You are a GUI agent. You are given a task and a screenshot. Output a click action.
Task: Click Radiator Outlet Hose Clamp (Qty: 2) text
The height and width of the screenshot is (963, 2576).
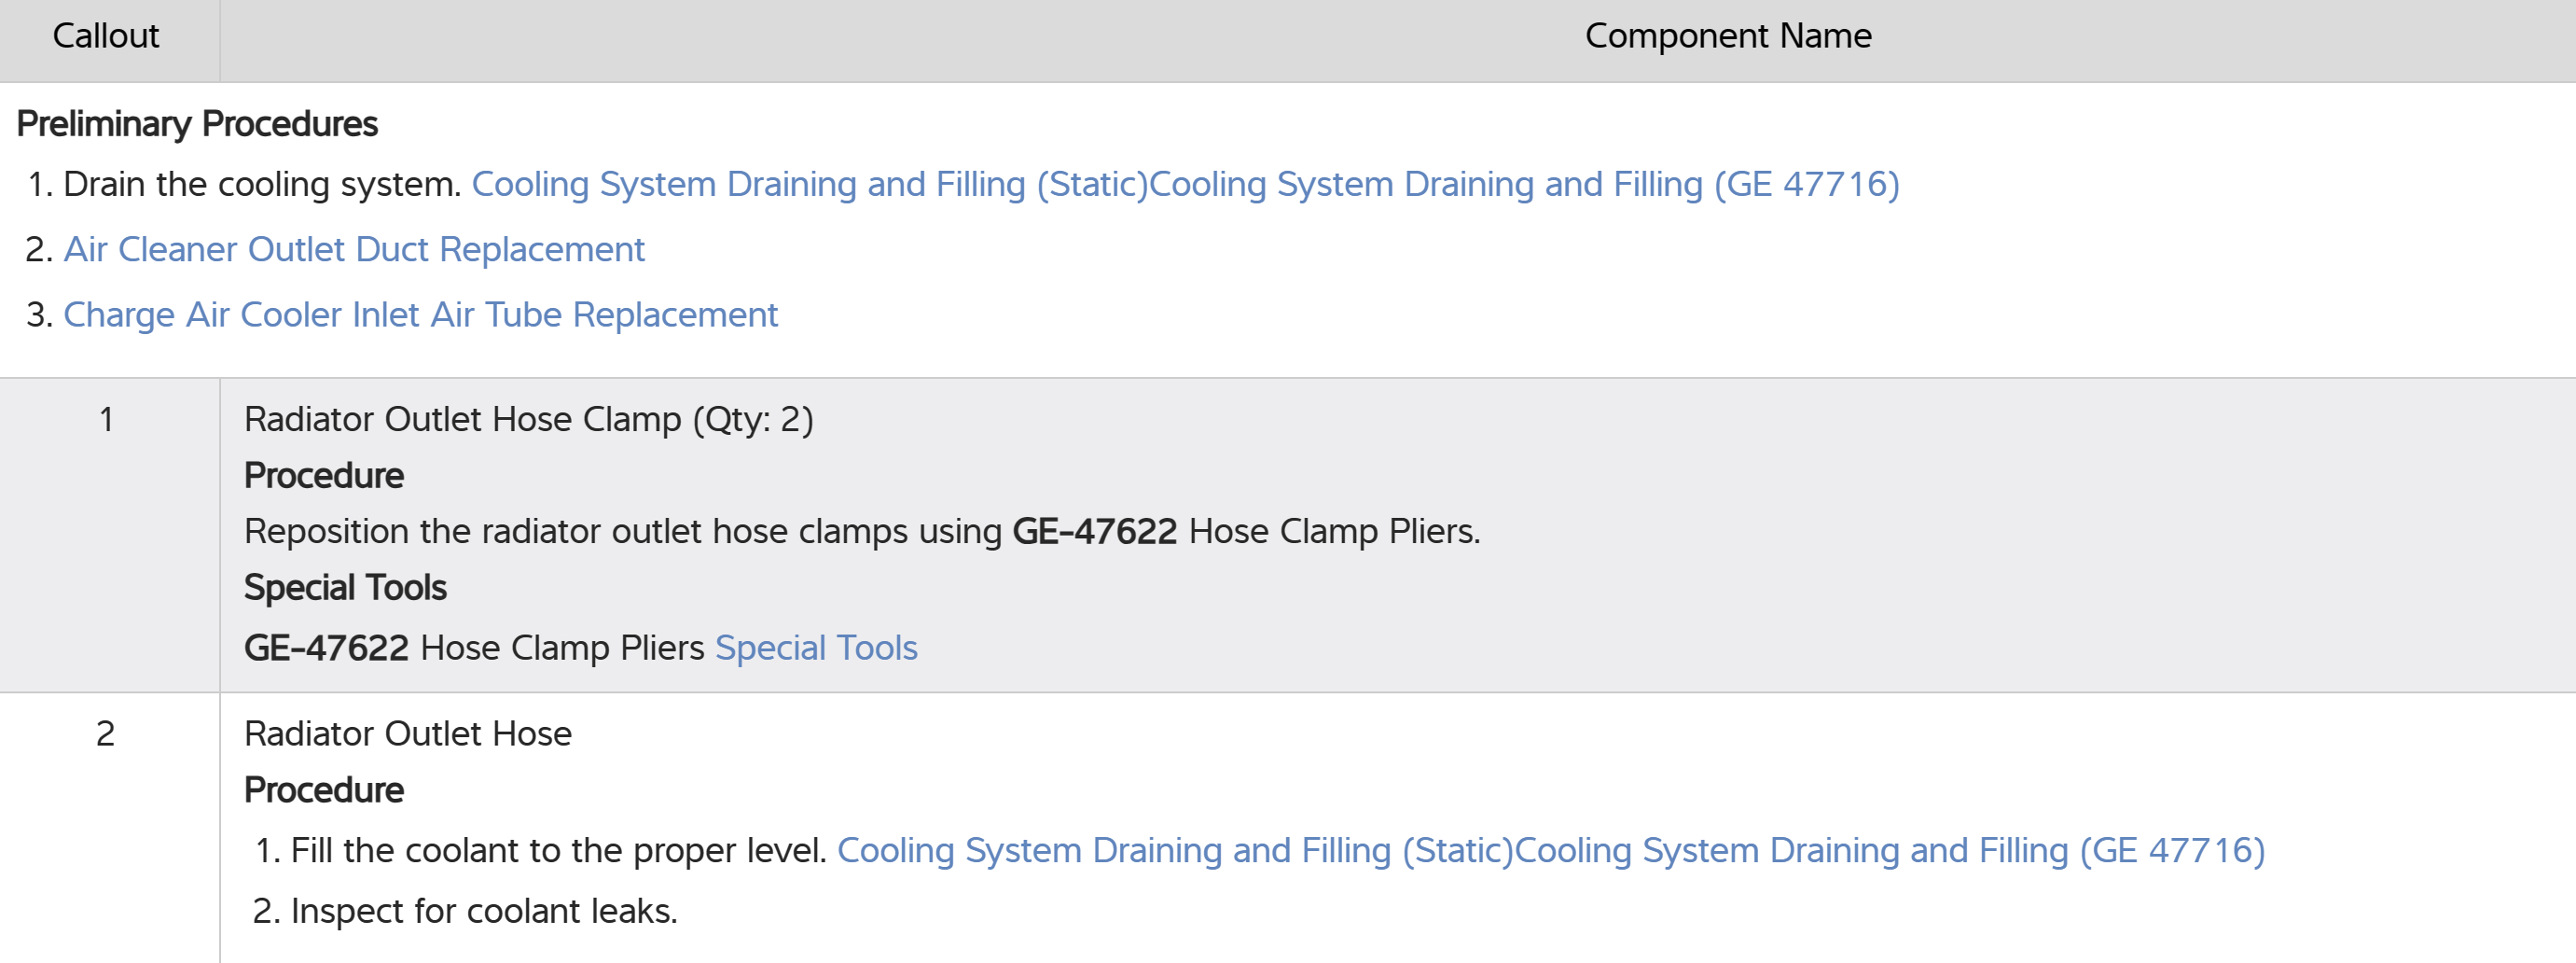tap(528, 419)
